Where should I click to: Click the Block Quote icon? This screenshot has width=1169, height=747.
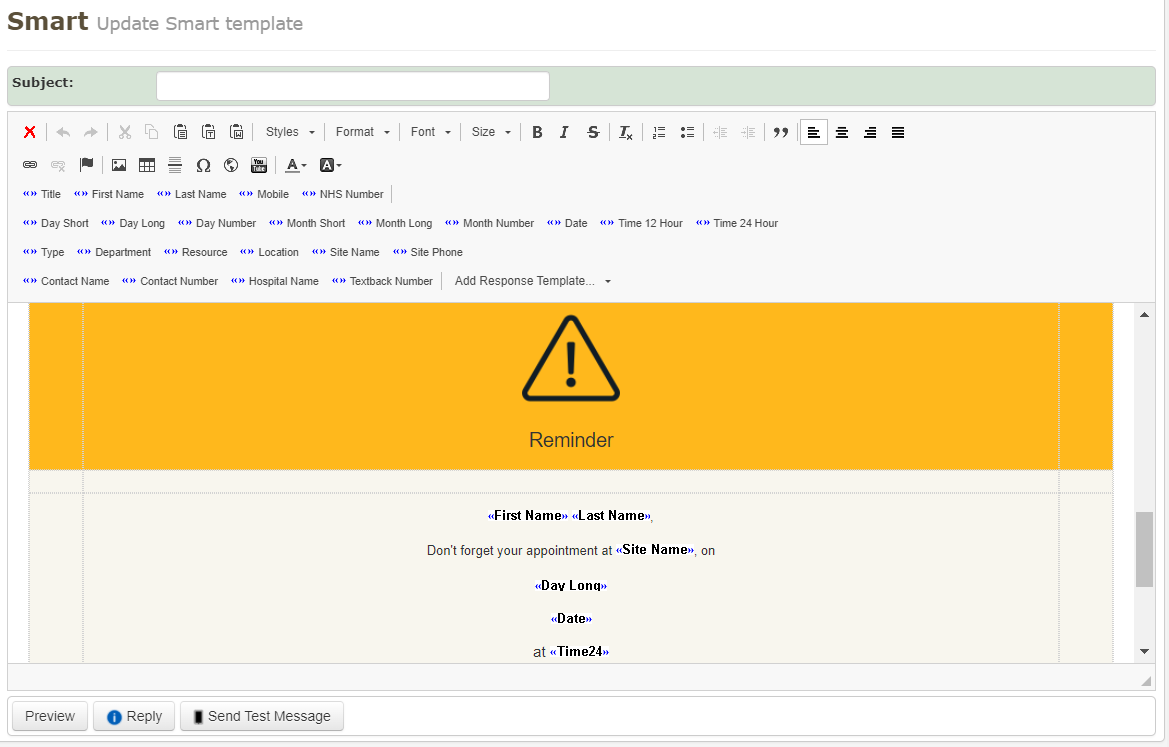(x=781, y=132)
